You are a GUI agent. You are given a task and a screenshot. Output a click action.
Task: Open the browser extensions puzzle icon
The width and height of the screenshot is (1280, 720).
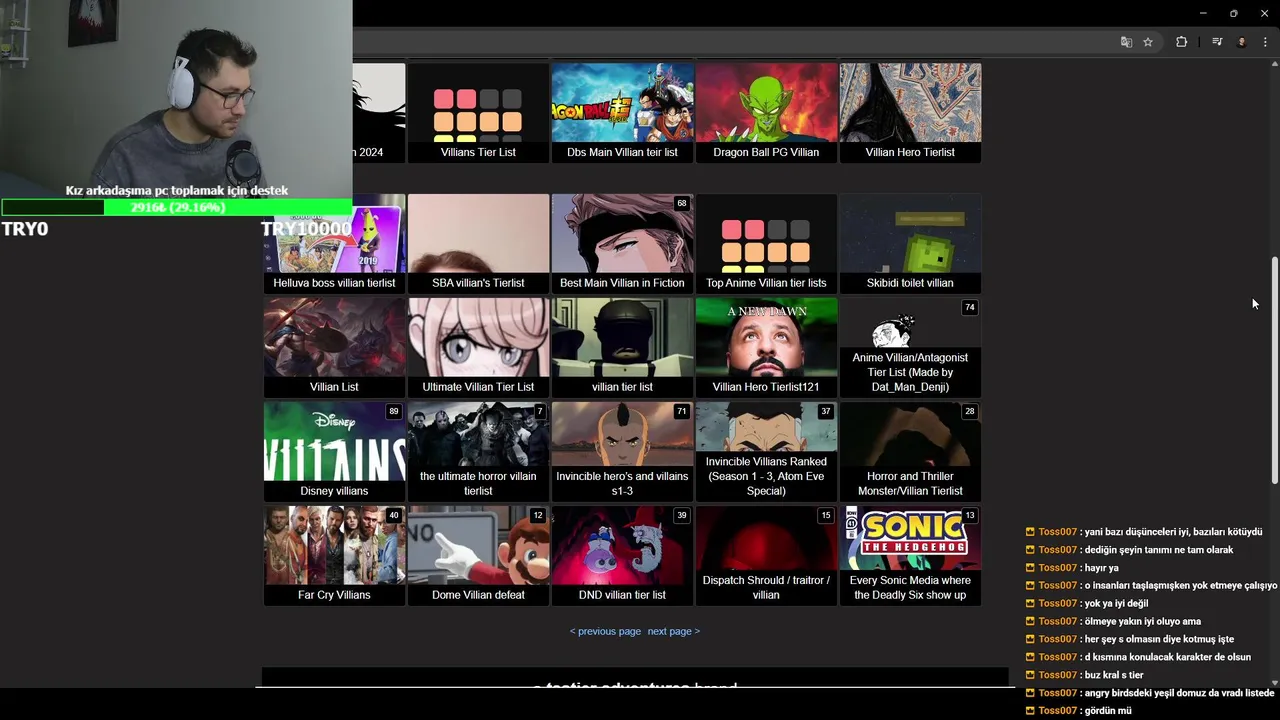[x=1181, y=42]
